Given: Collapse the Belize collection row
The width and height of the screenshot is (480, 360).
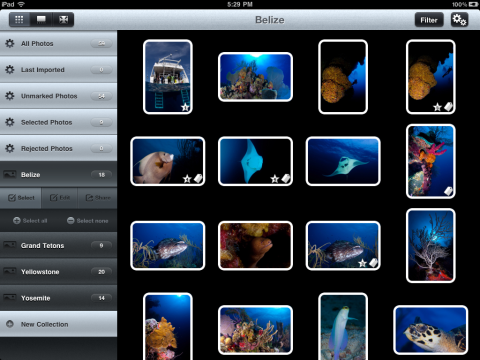Looking at the screenshot, I should pos(58,174).
